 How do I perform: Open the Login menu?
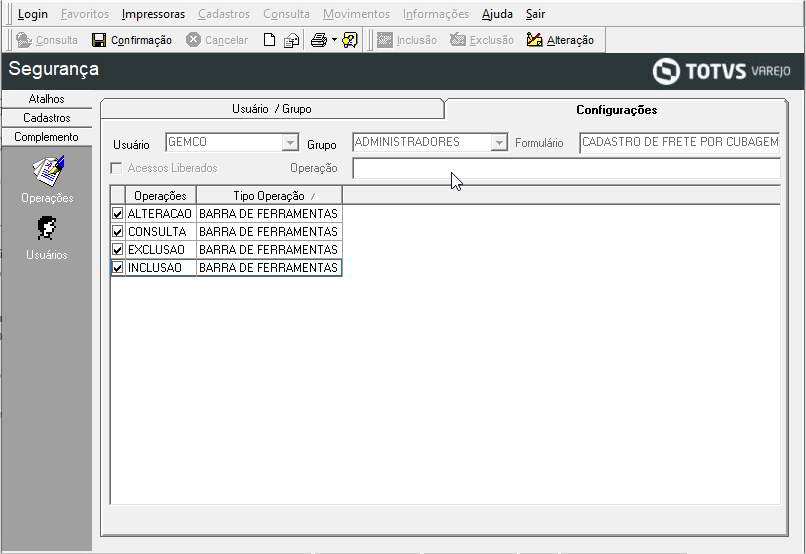(33, 14)
